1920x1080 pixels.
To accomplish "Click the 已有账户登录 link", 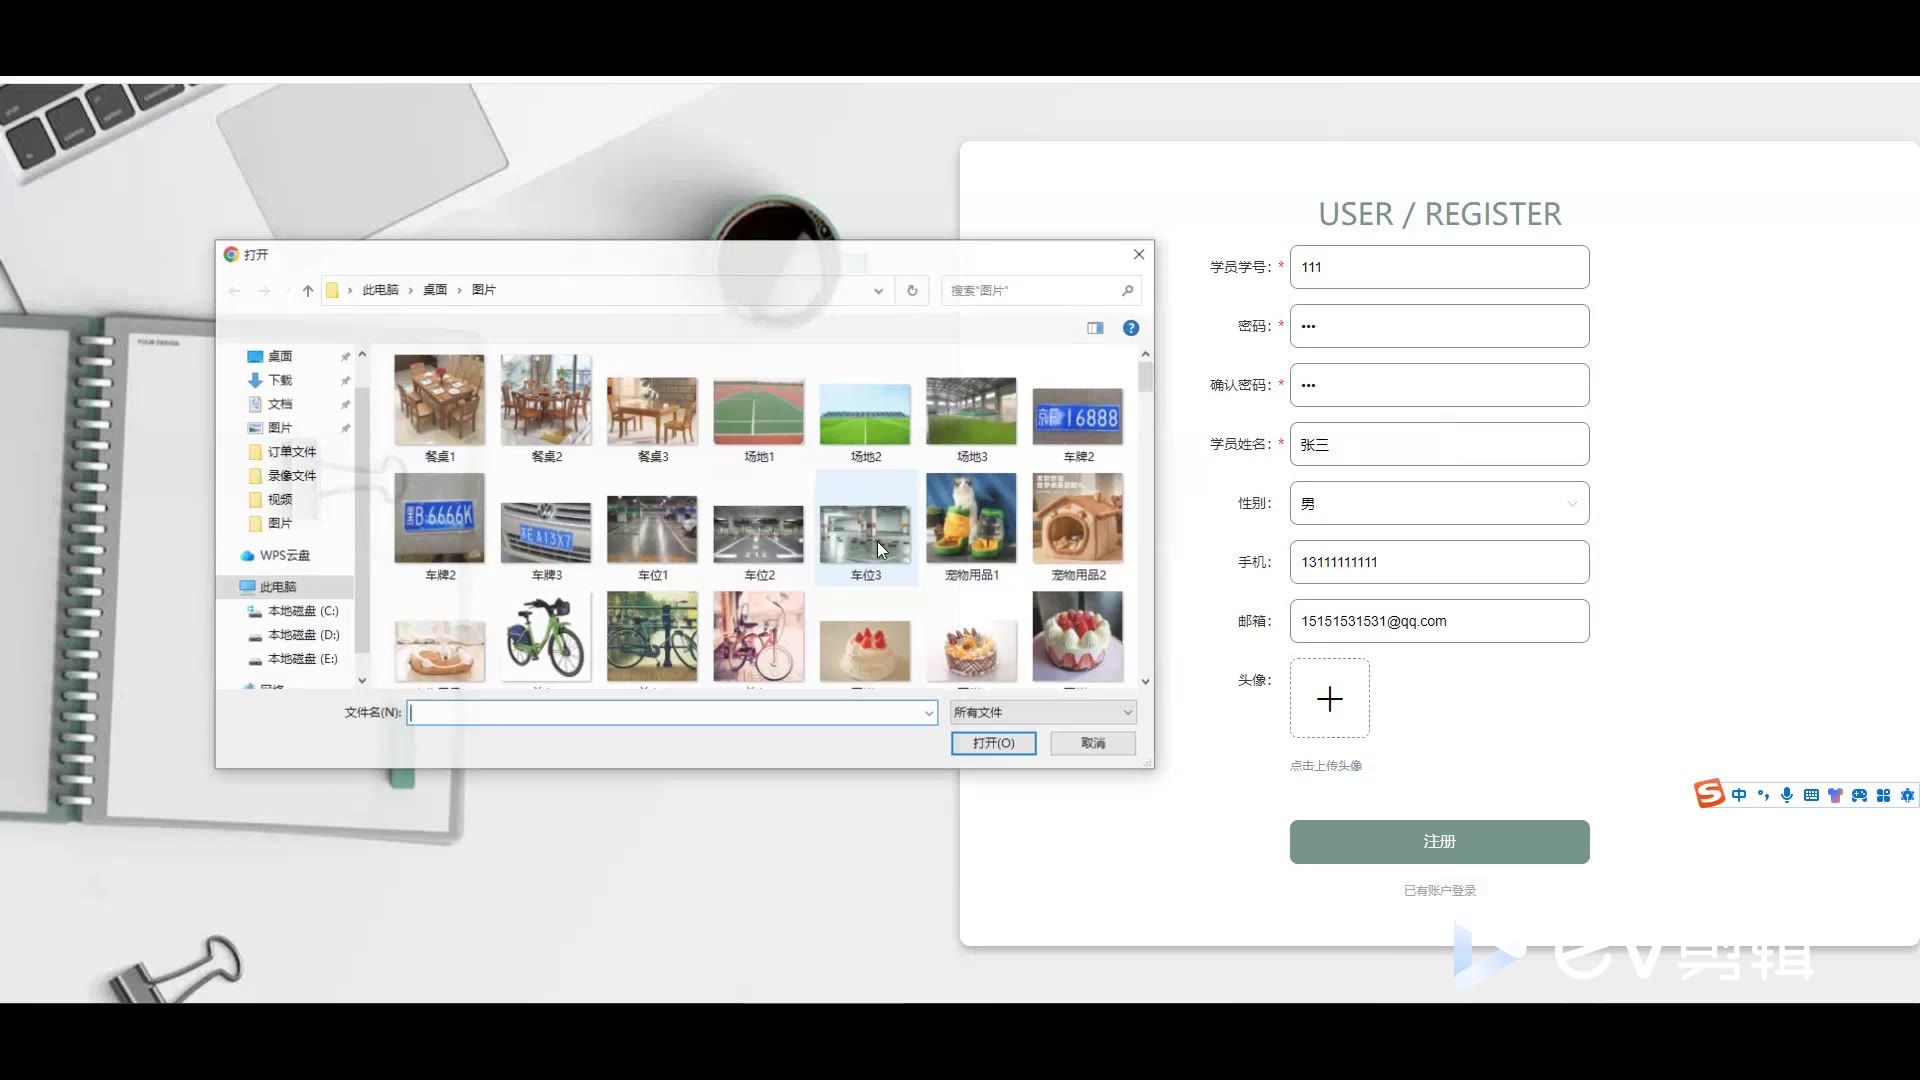I will click(x=1439, y=890).
